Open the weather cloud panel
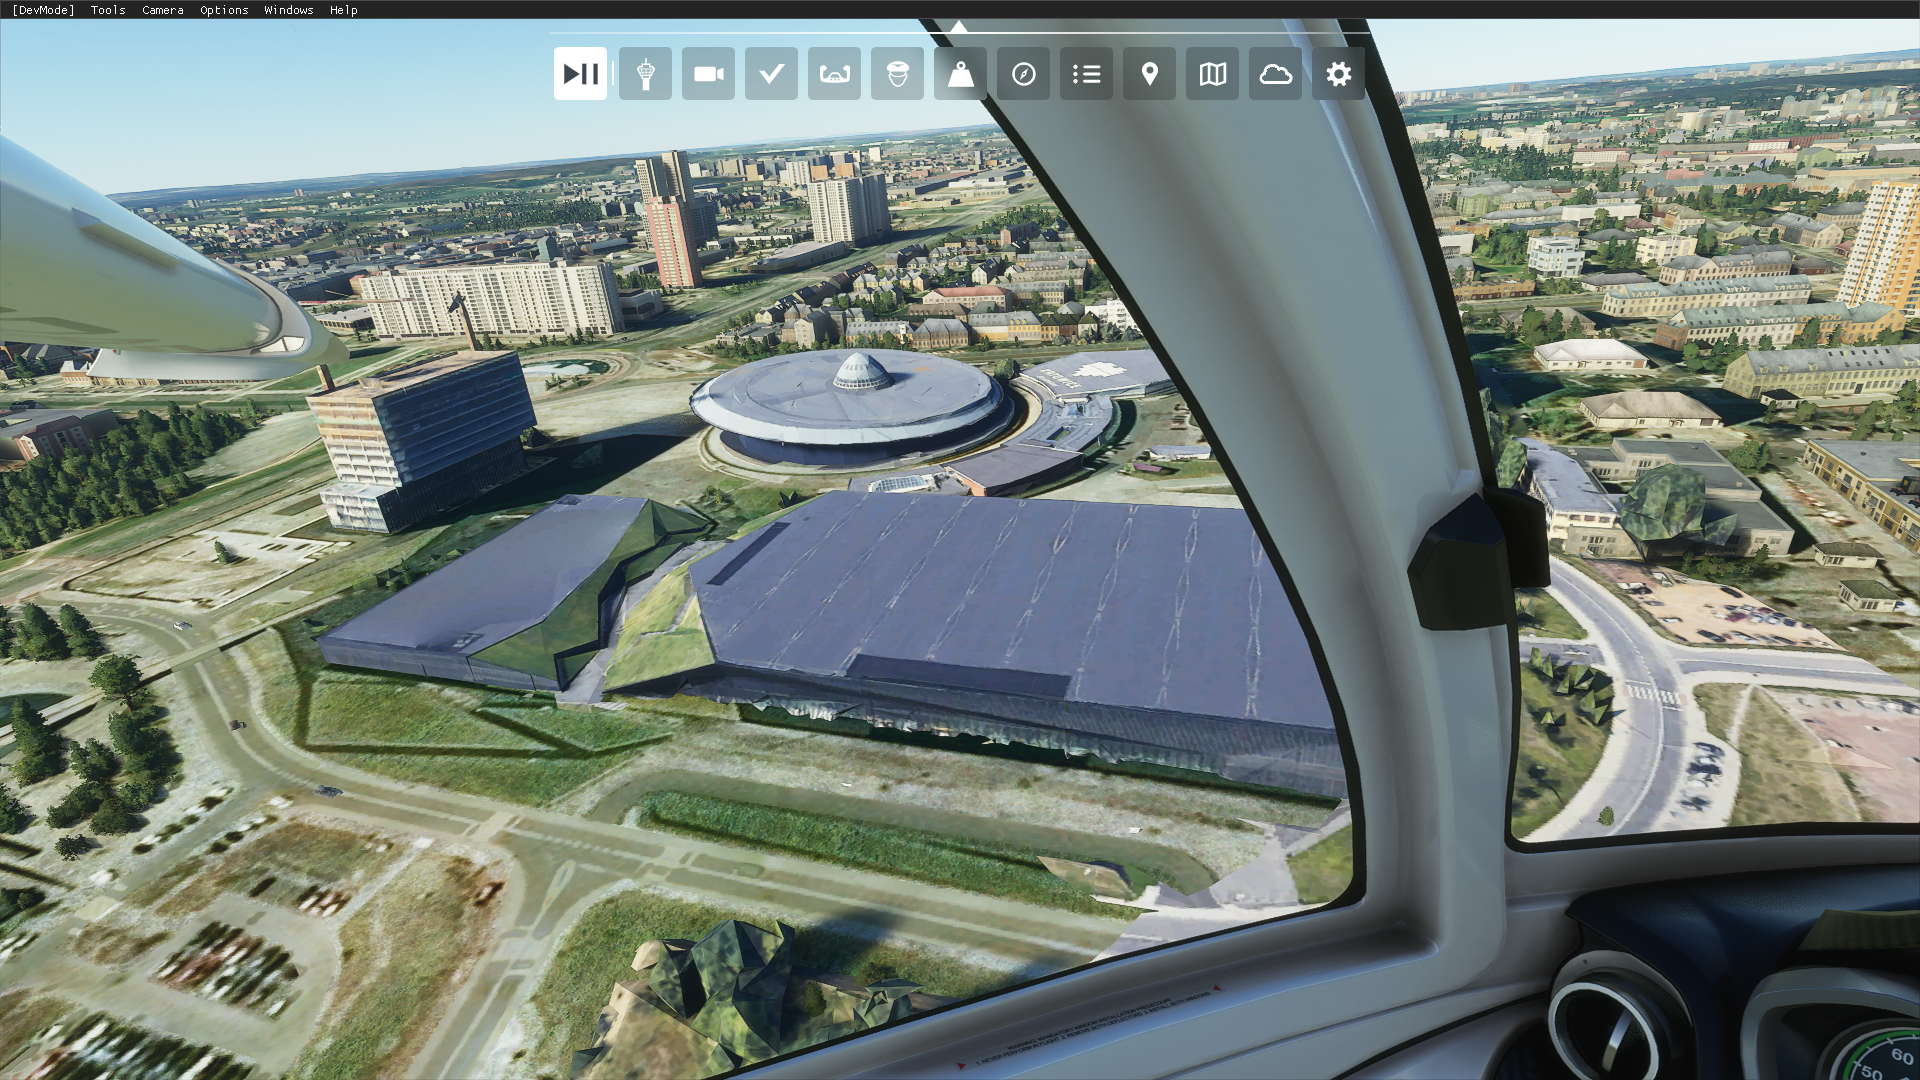1920x1080 pixels. (1275, 74)
